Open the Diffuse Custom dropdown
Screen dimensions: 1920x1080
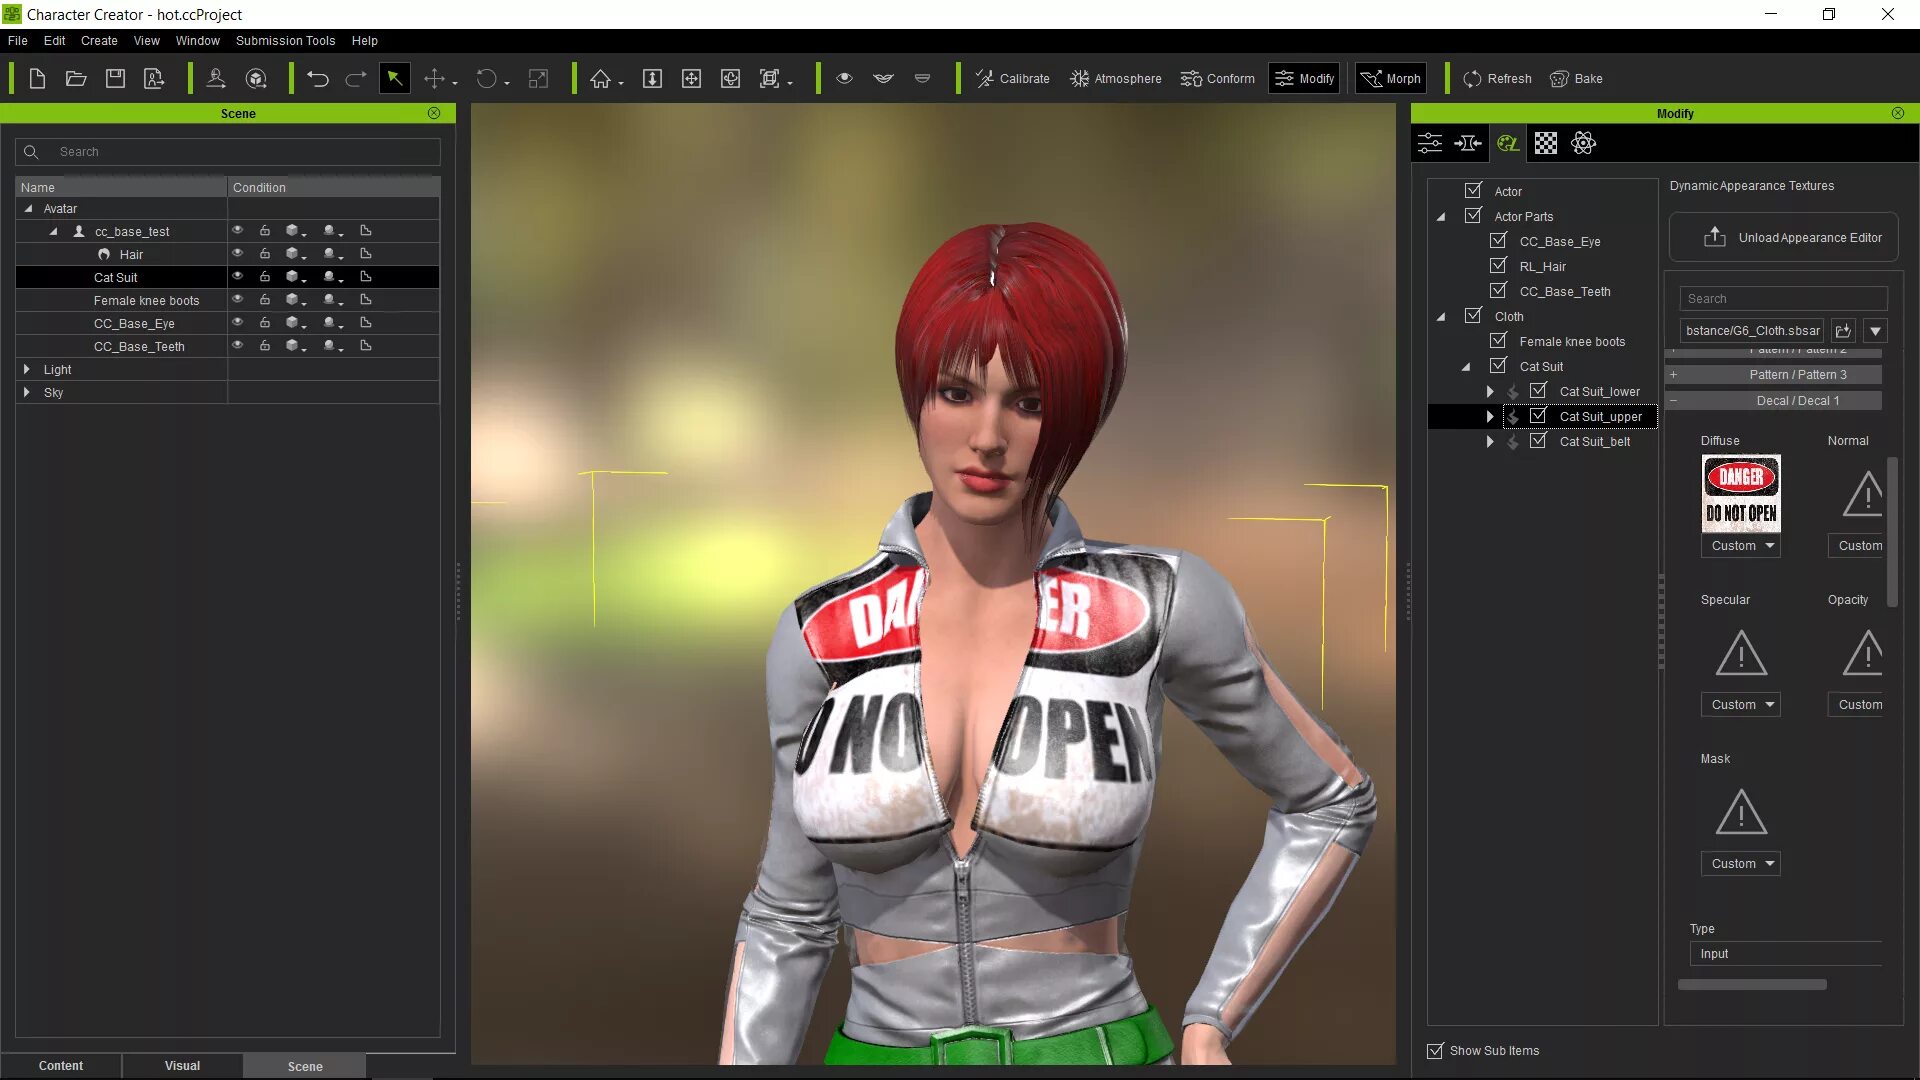[1741, 546]
